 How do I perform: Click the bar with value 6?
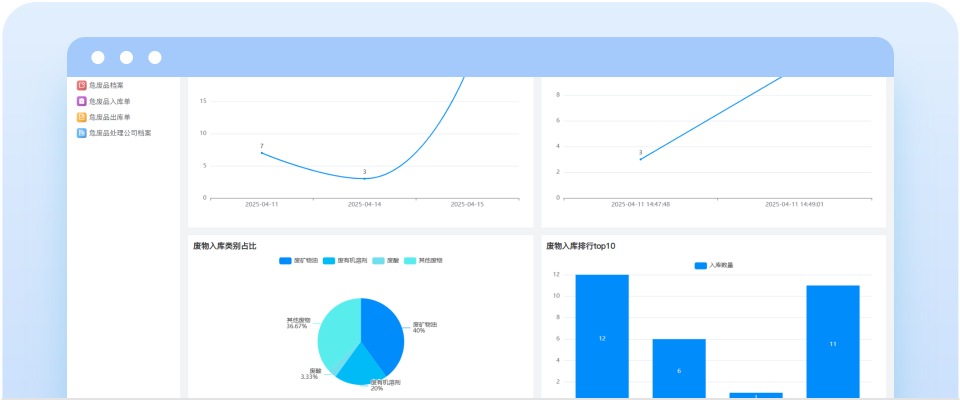coord(679,368)
